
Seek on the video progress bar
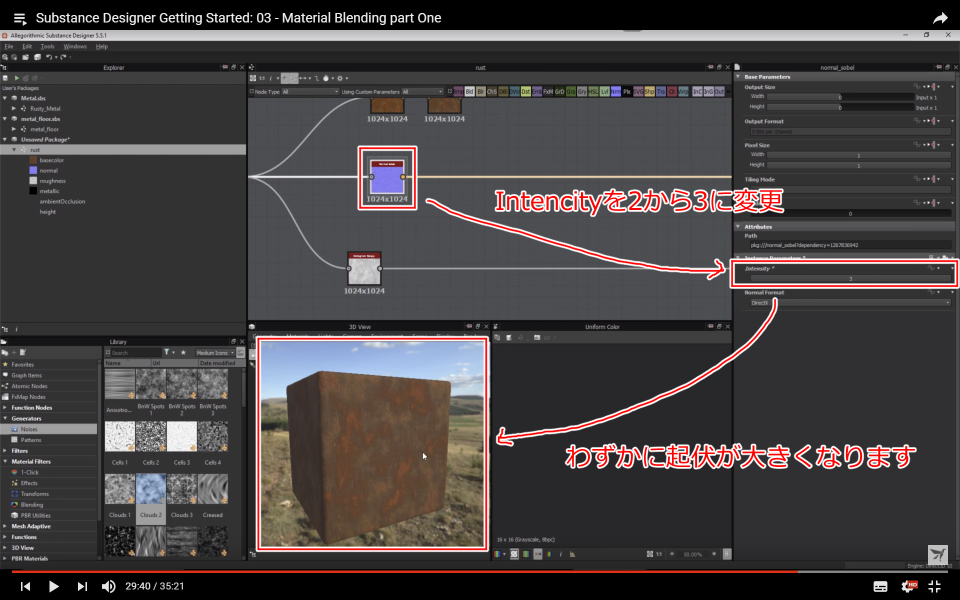480,571
